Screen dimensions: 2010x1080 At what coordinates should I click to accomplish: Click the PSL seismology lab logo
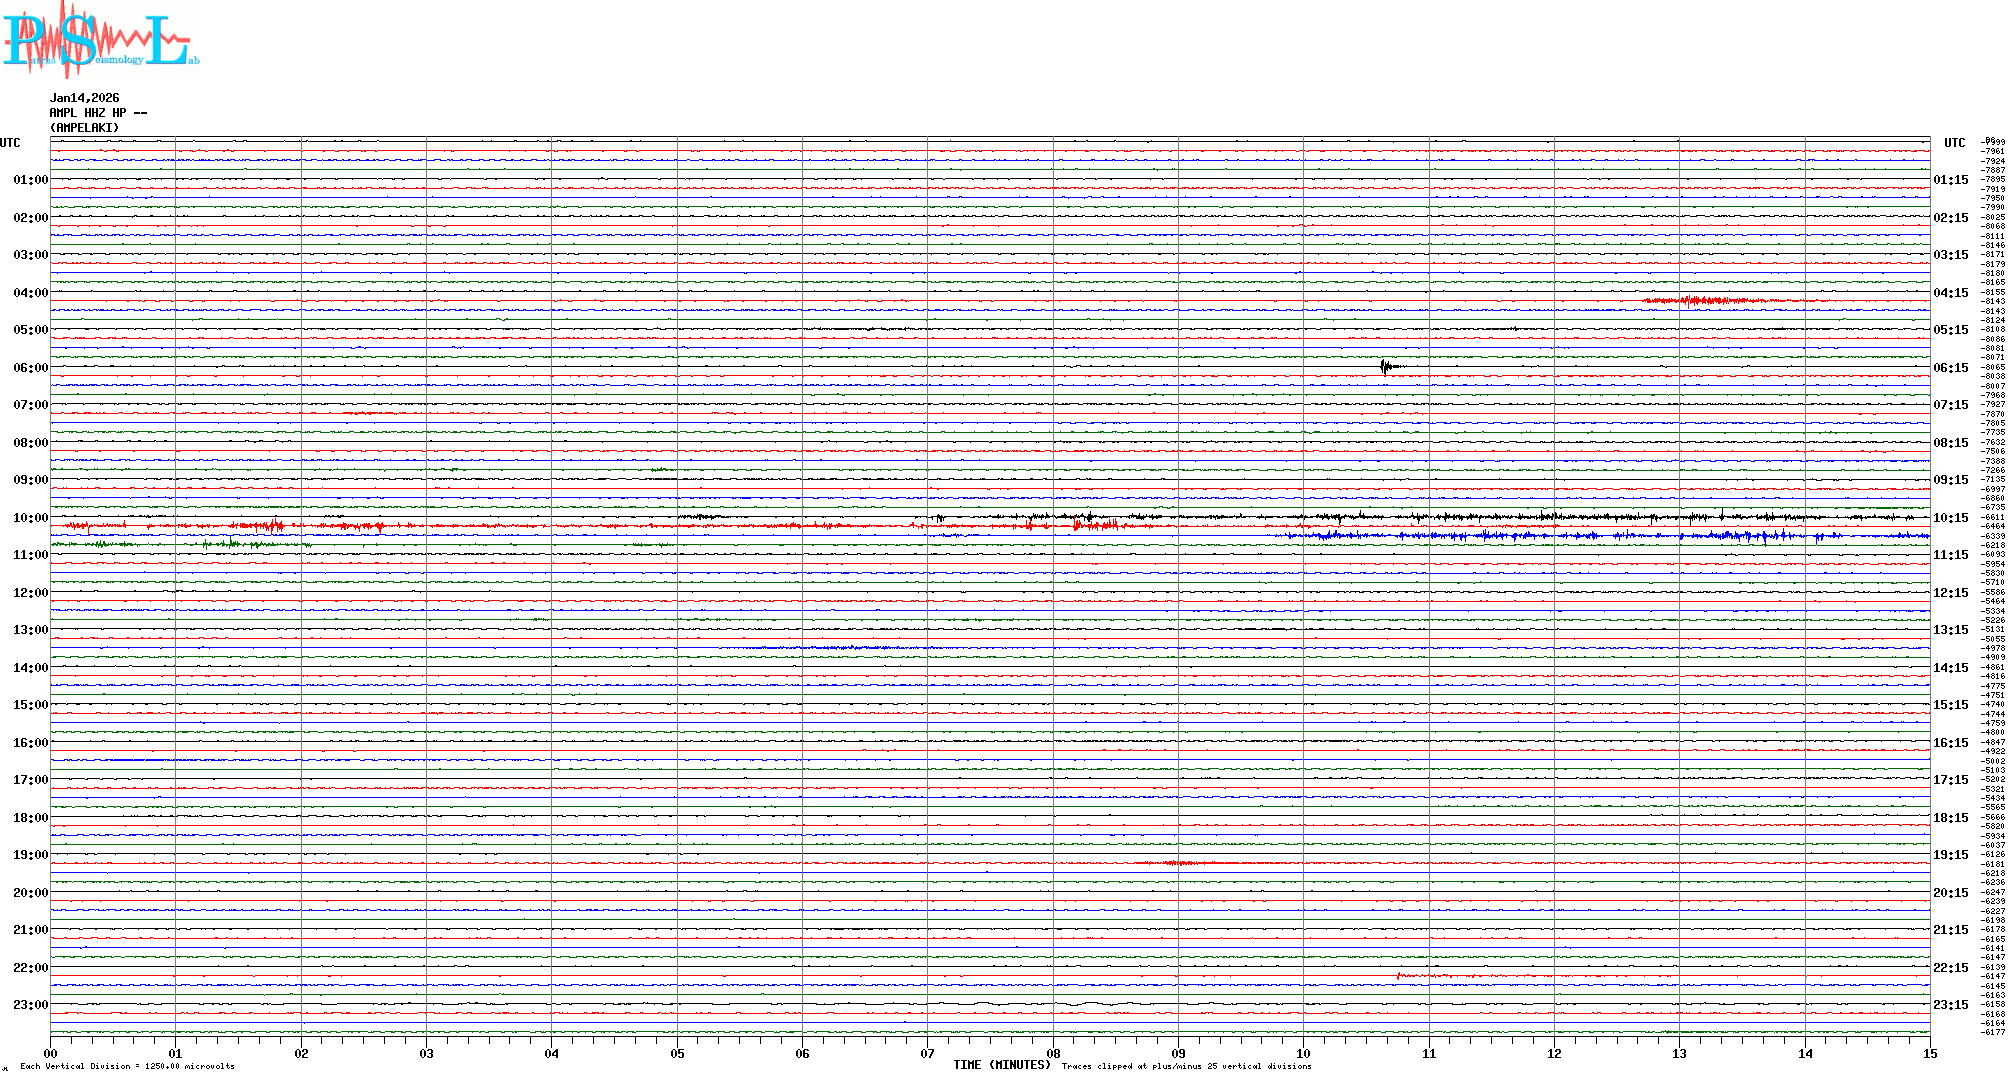[x=100, y=40]
